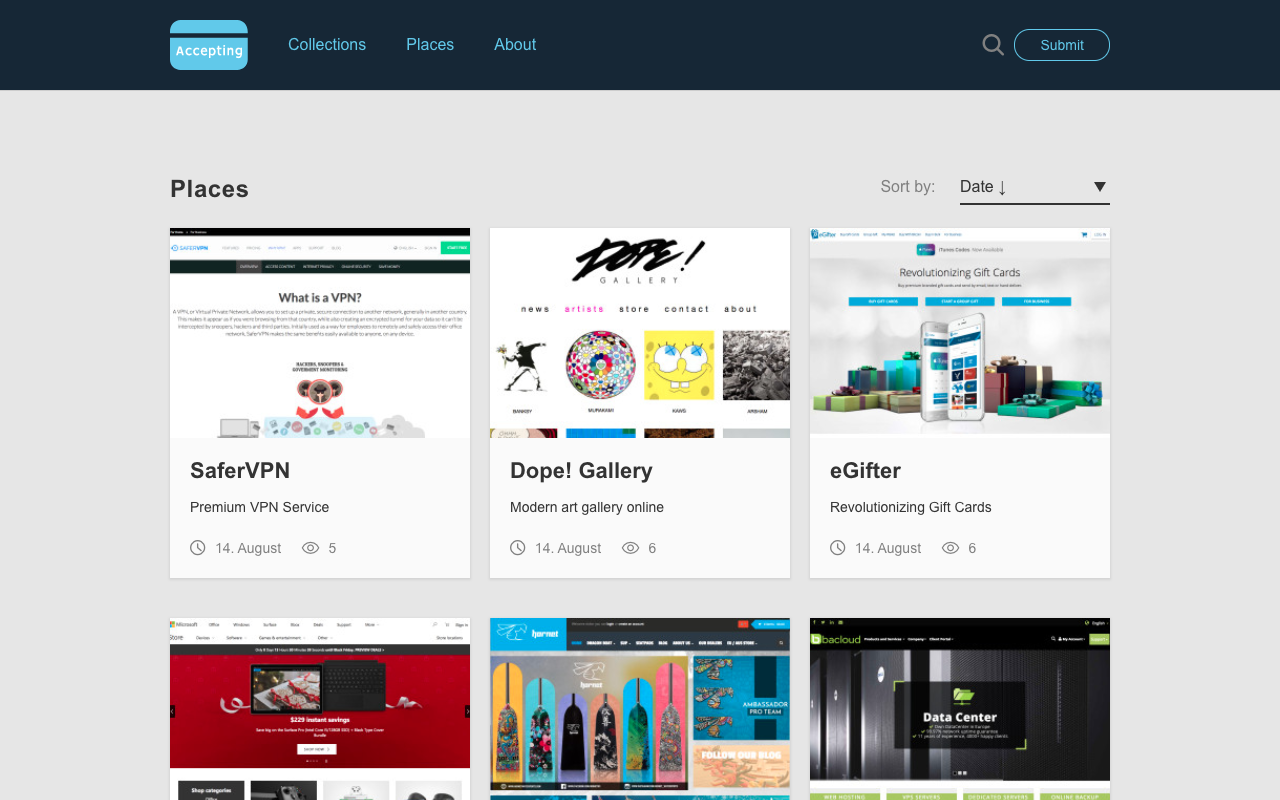Image resolution: width=1280 pixels, height=800 pixels.
Task: Open the About page link
Action: (515, 45)
